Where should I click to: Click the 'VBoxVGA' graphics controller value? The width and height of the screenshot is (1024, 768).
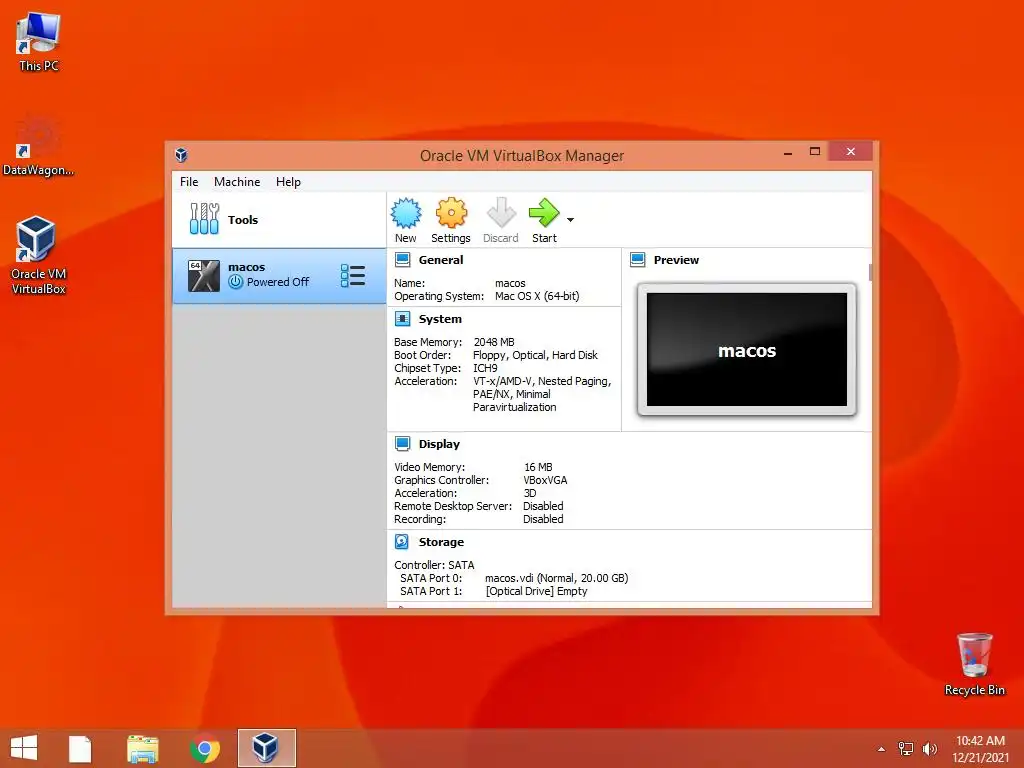(545, 480)
